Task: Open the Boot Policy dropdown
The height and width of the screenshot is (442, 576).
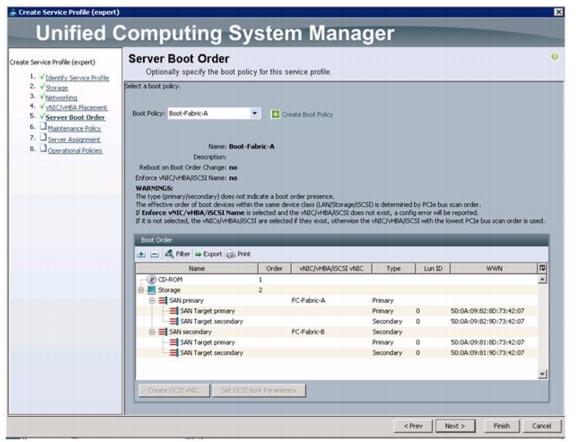Action: point(255,113)
